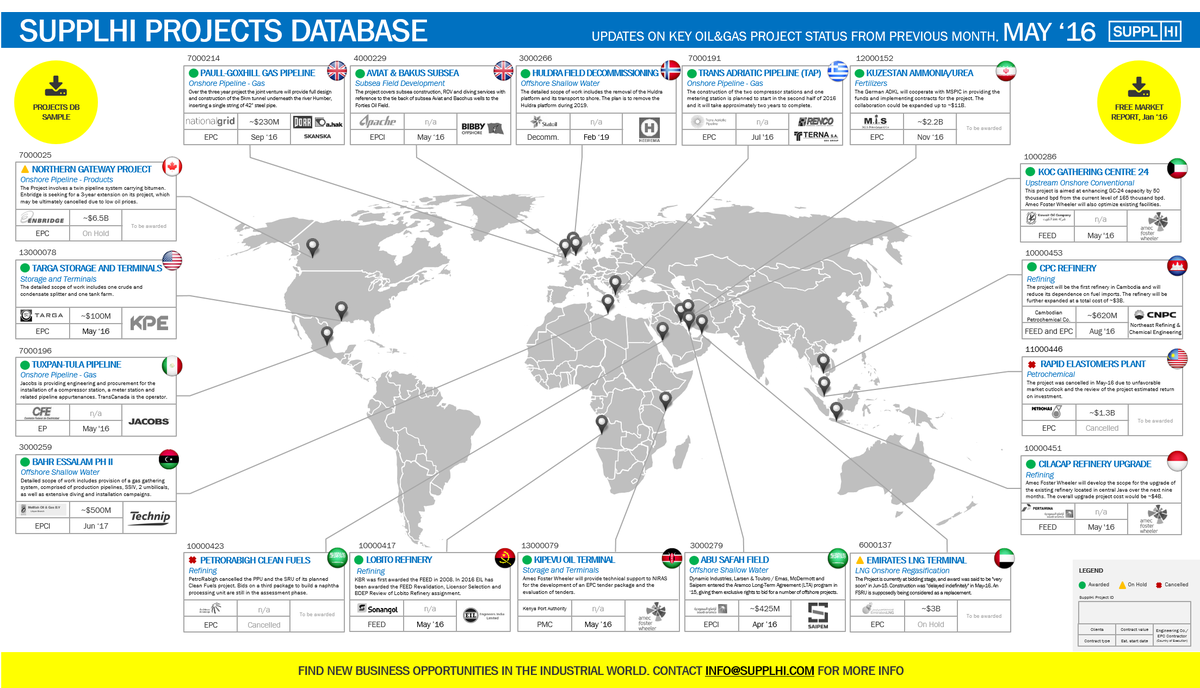Click the Malaysia flag on Rapid Elastomers Plant
The height and width of the screenshot is (688, 1200).
(x=1177, y=360)
